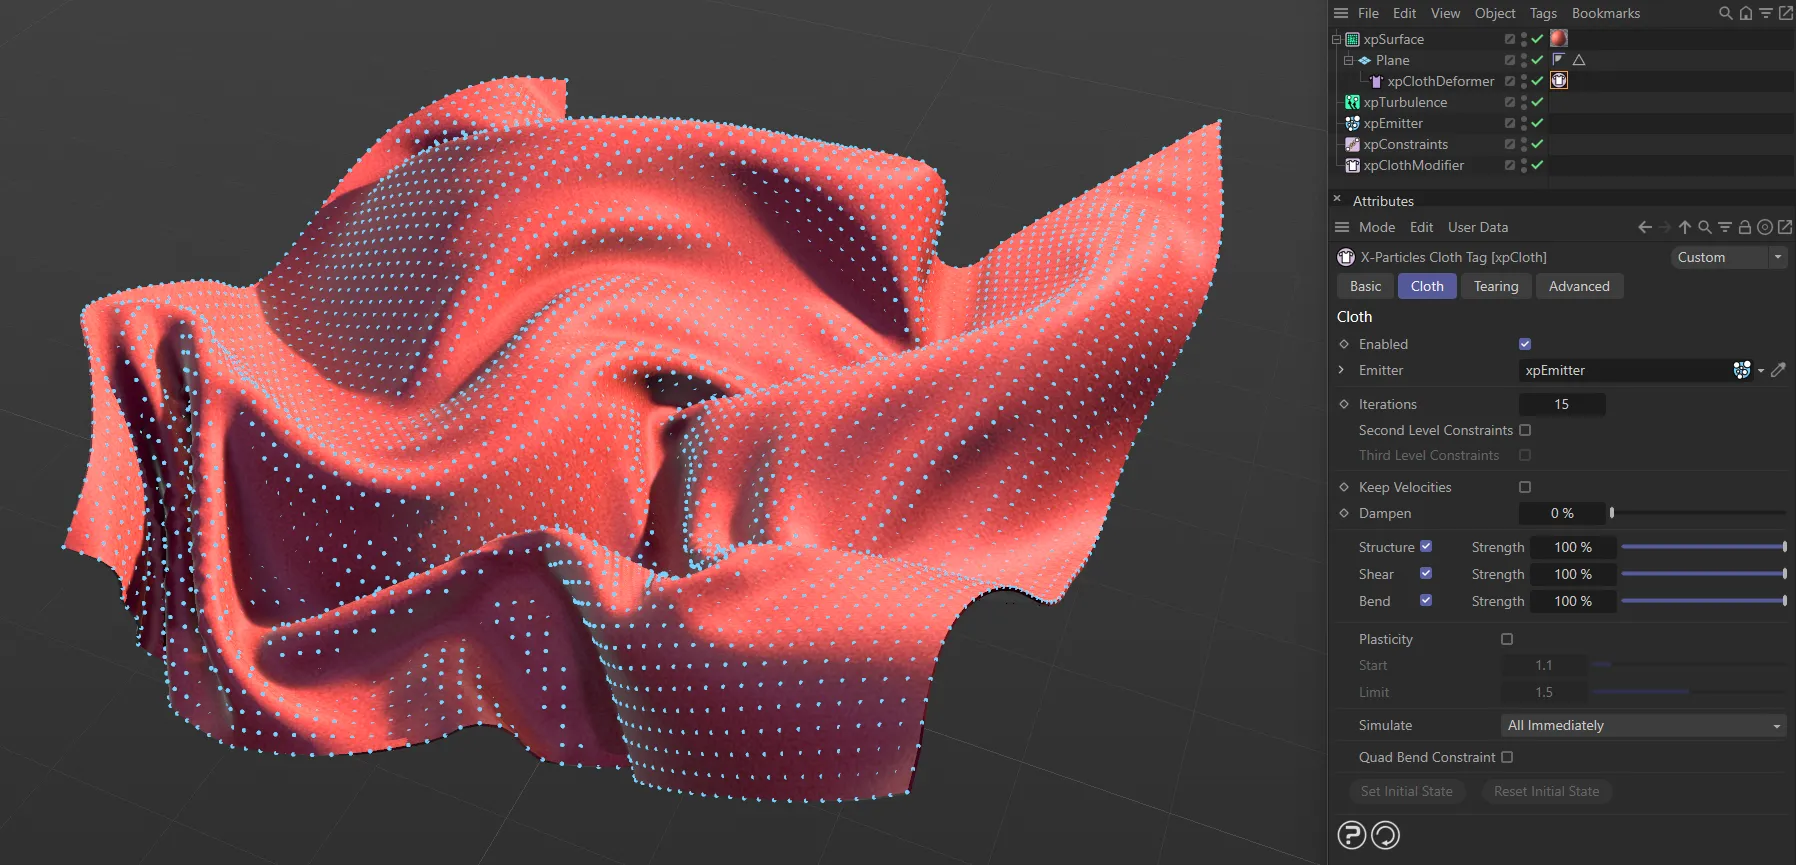Lock the Attributes element with padlock icon

tap(1745, 227)
